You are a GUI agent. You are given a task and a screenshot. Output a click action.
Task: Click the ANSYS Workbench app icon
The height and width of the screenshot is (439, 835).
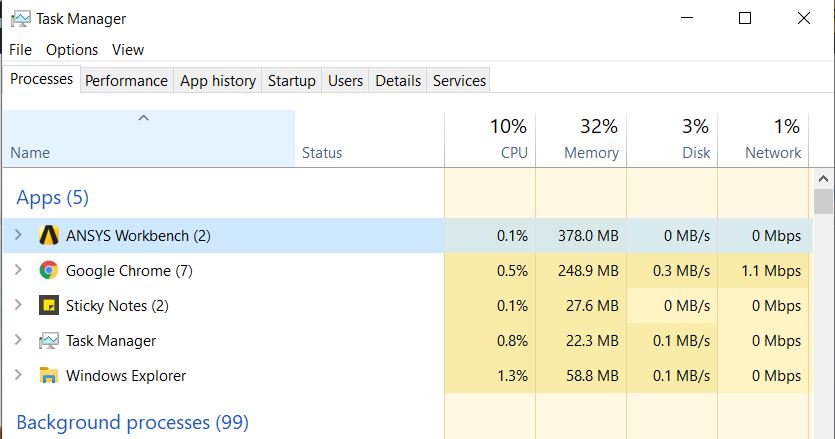click(48, 236)
